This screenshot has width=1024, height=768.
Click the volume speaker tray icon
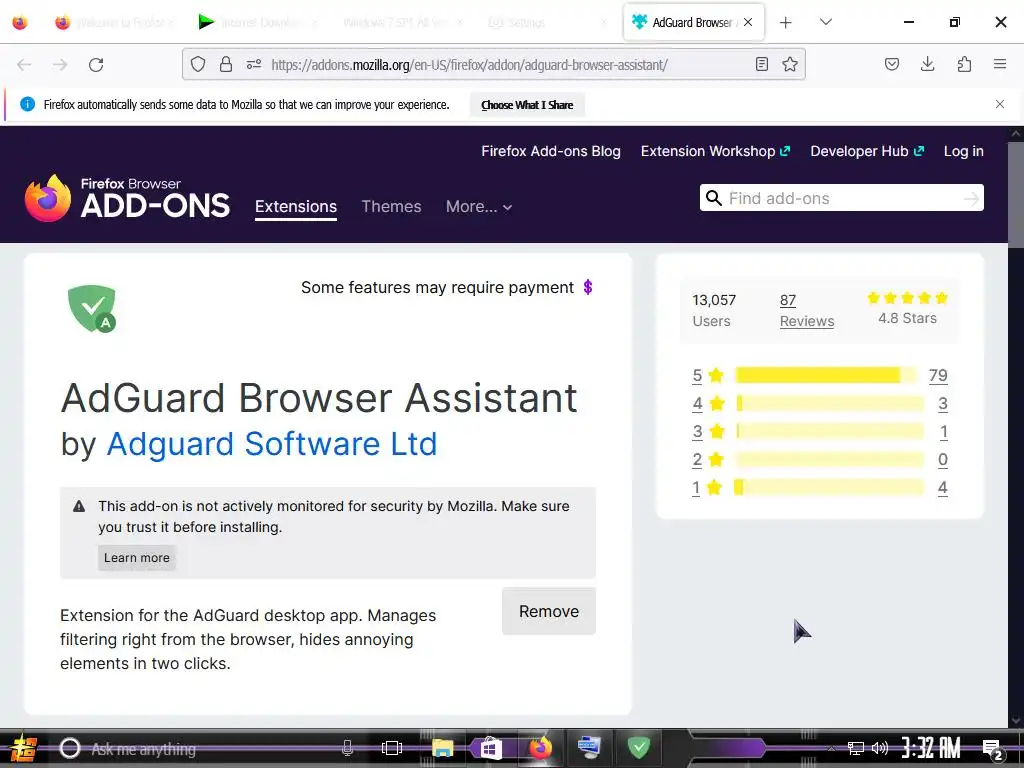(880, 748)
